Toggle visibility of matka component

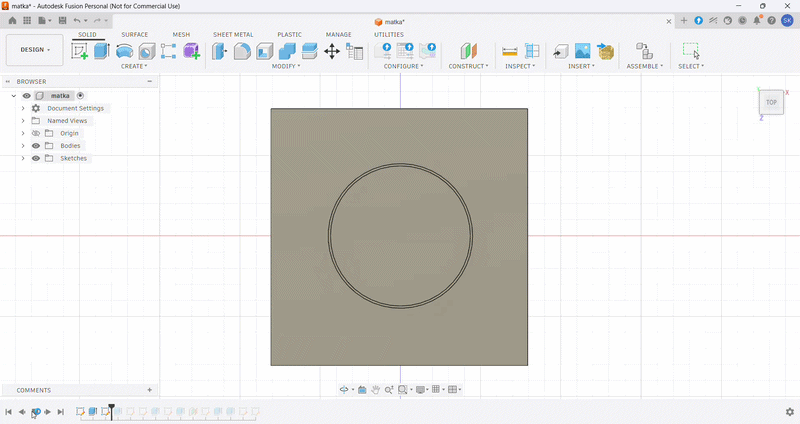click(27, 95)
